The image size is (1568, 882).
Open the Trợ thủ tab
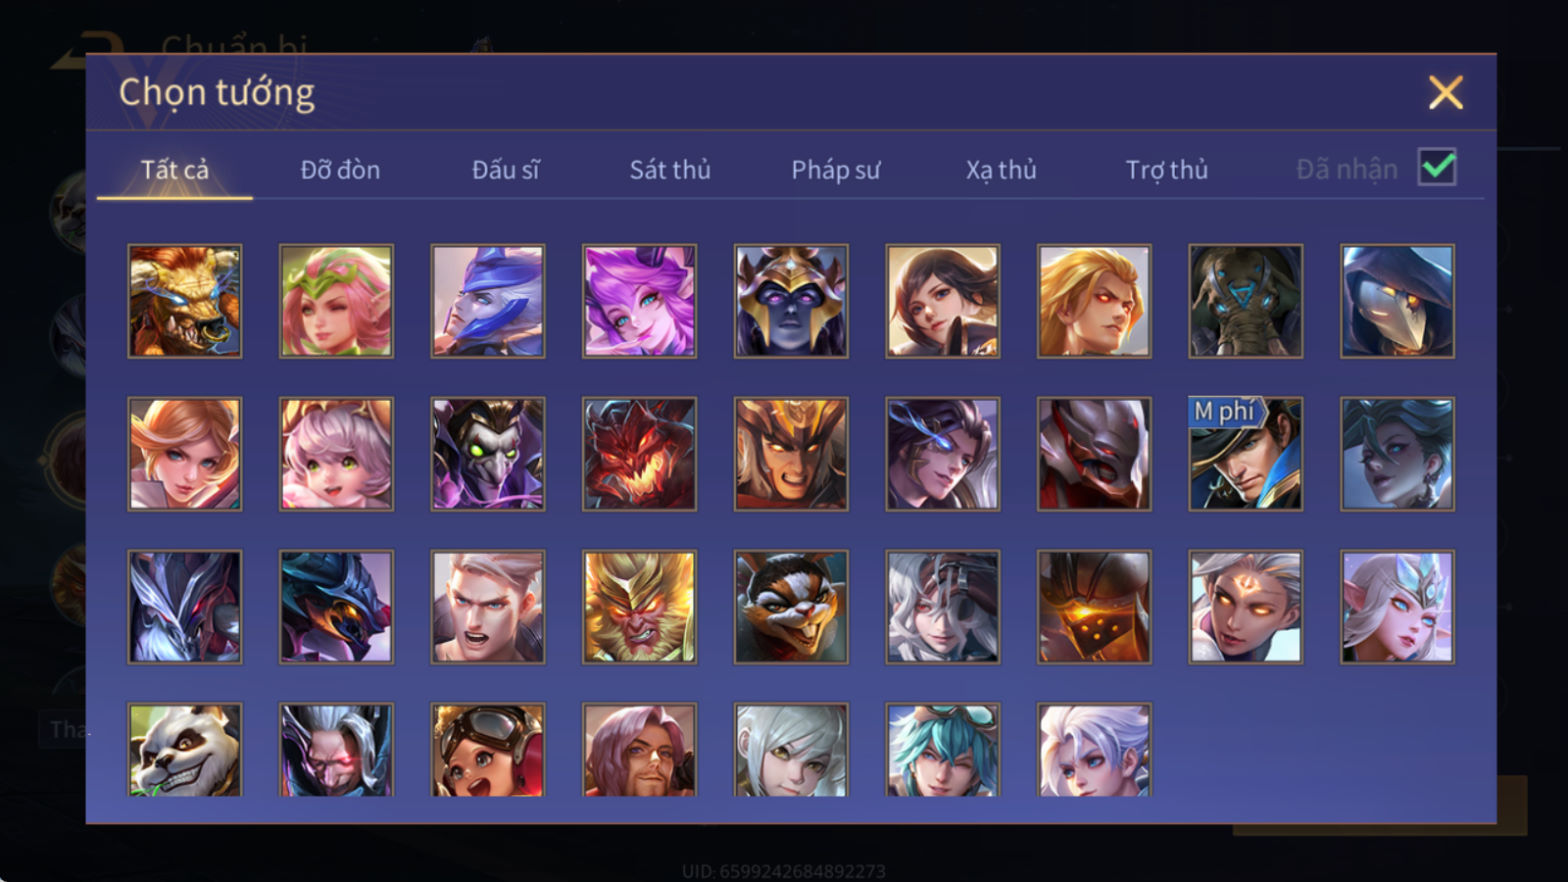(x=1166, y=170)
